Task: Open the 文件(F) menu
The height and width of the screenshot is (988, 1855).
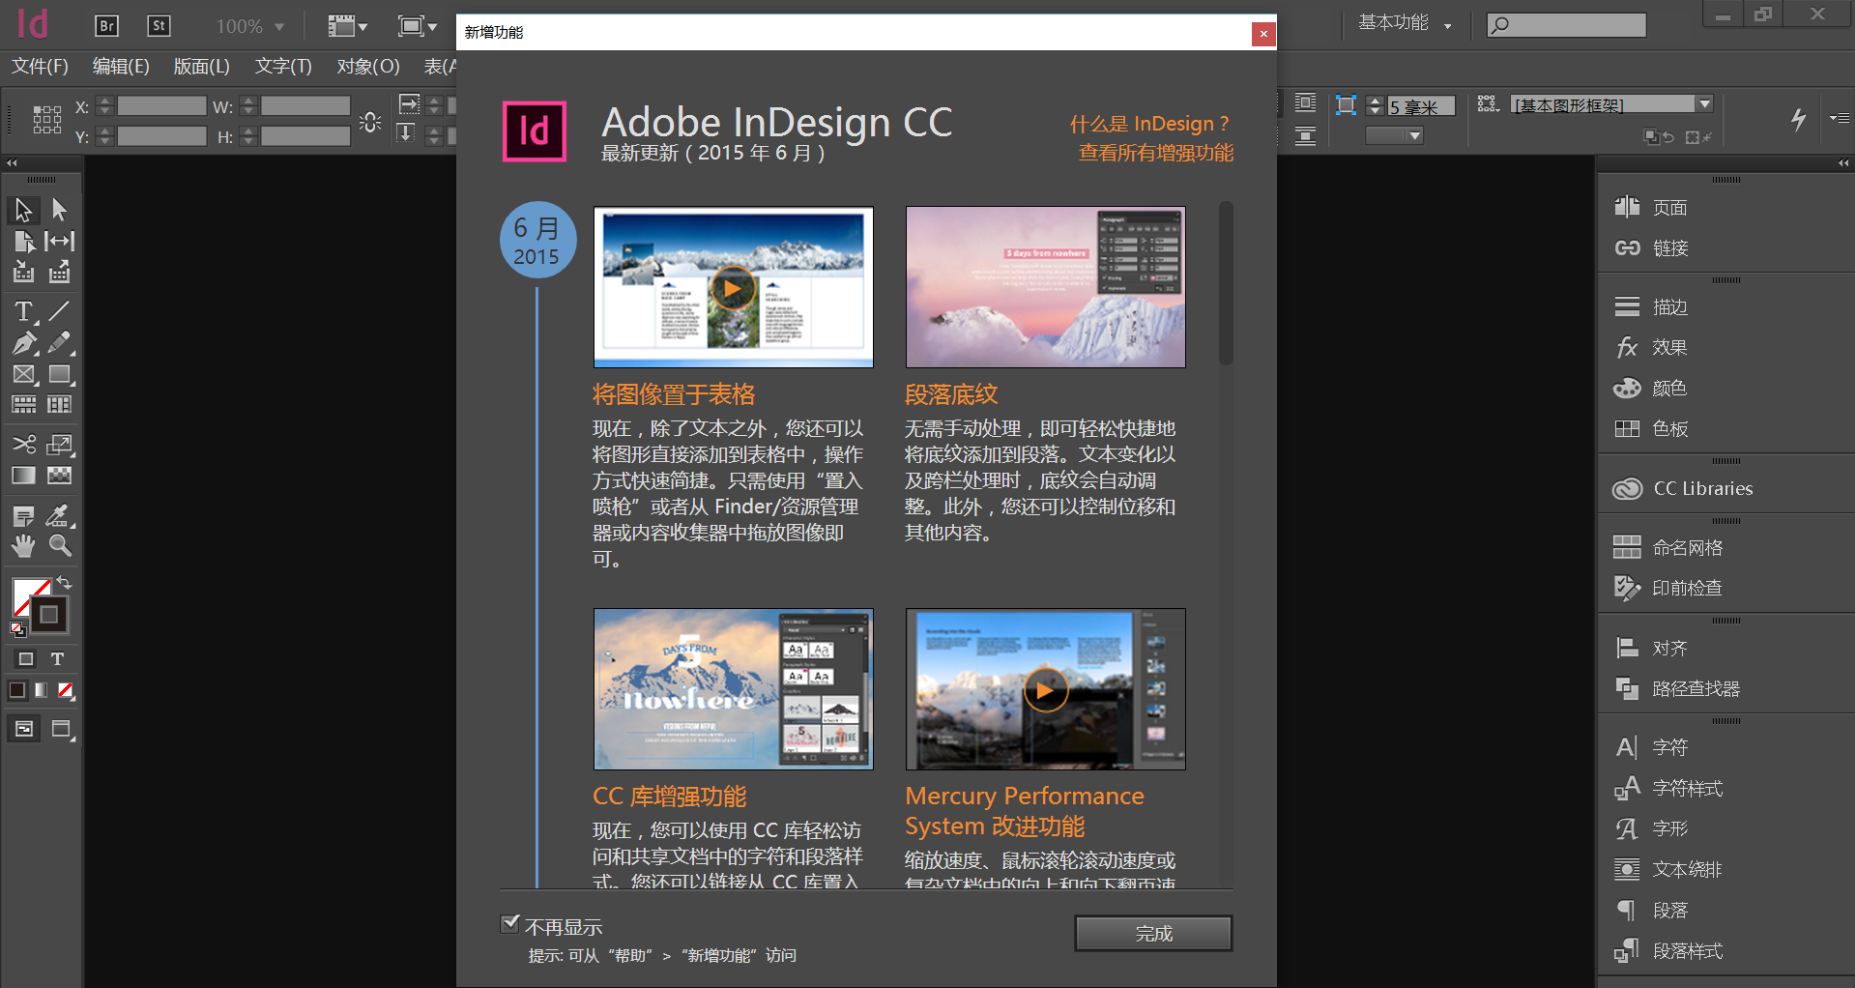Action: (40, 66)
